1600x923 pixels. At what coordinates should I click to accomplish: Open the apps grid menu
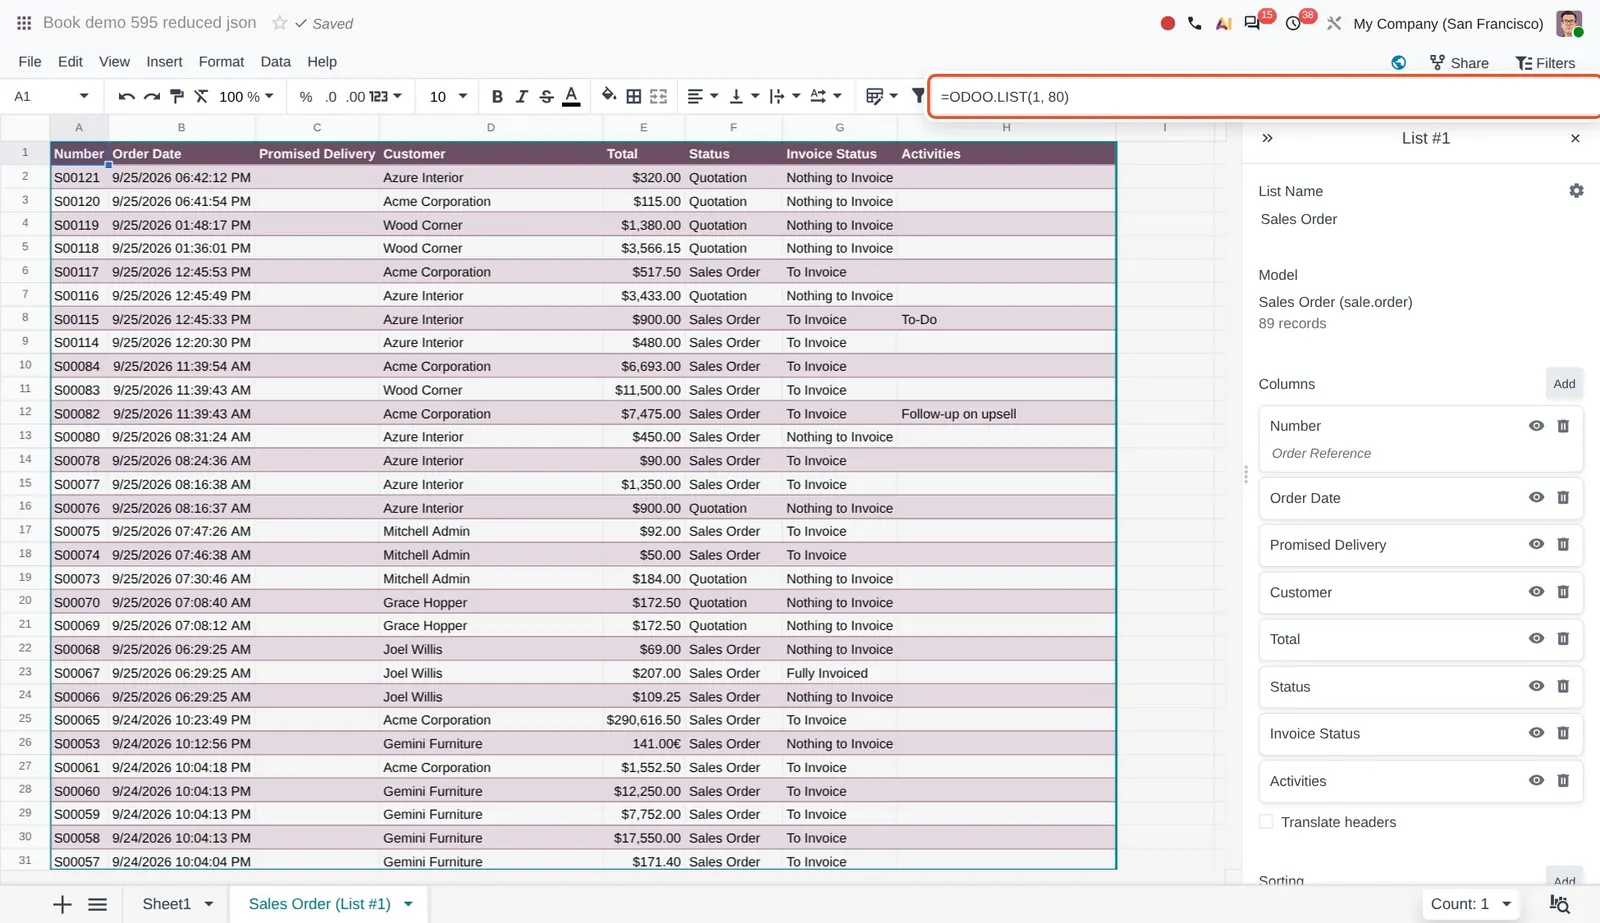tap(24, 23)
